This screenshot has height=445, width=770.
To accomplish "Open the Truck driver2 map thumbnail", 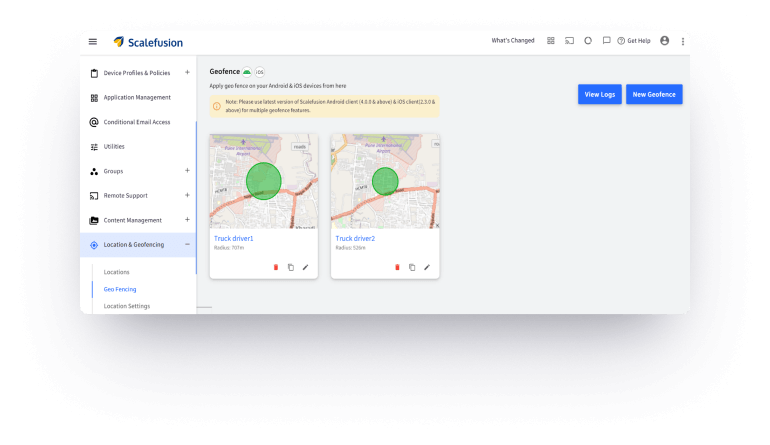I will 385,181.
